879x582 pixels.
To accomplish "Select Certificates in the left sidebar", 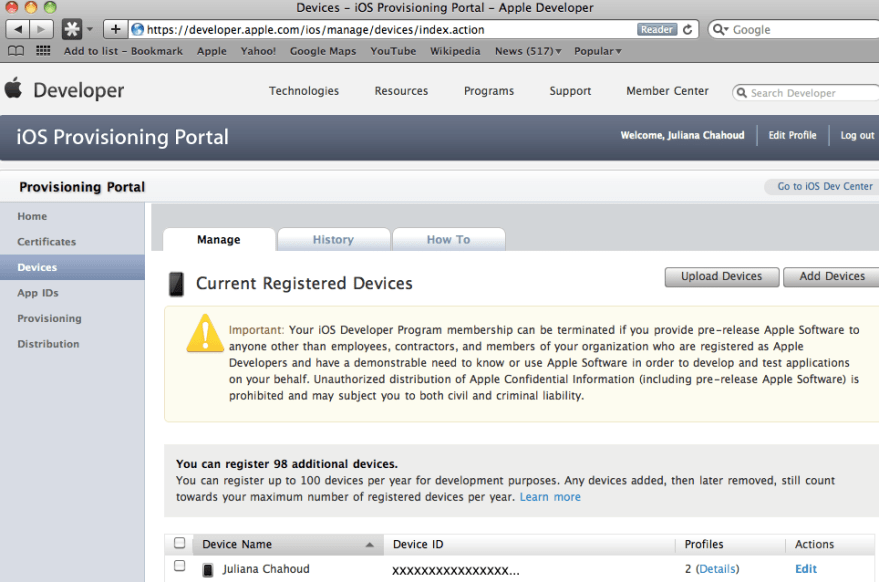I will 47,242.
